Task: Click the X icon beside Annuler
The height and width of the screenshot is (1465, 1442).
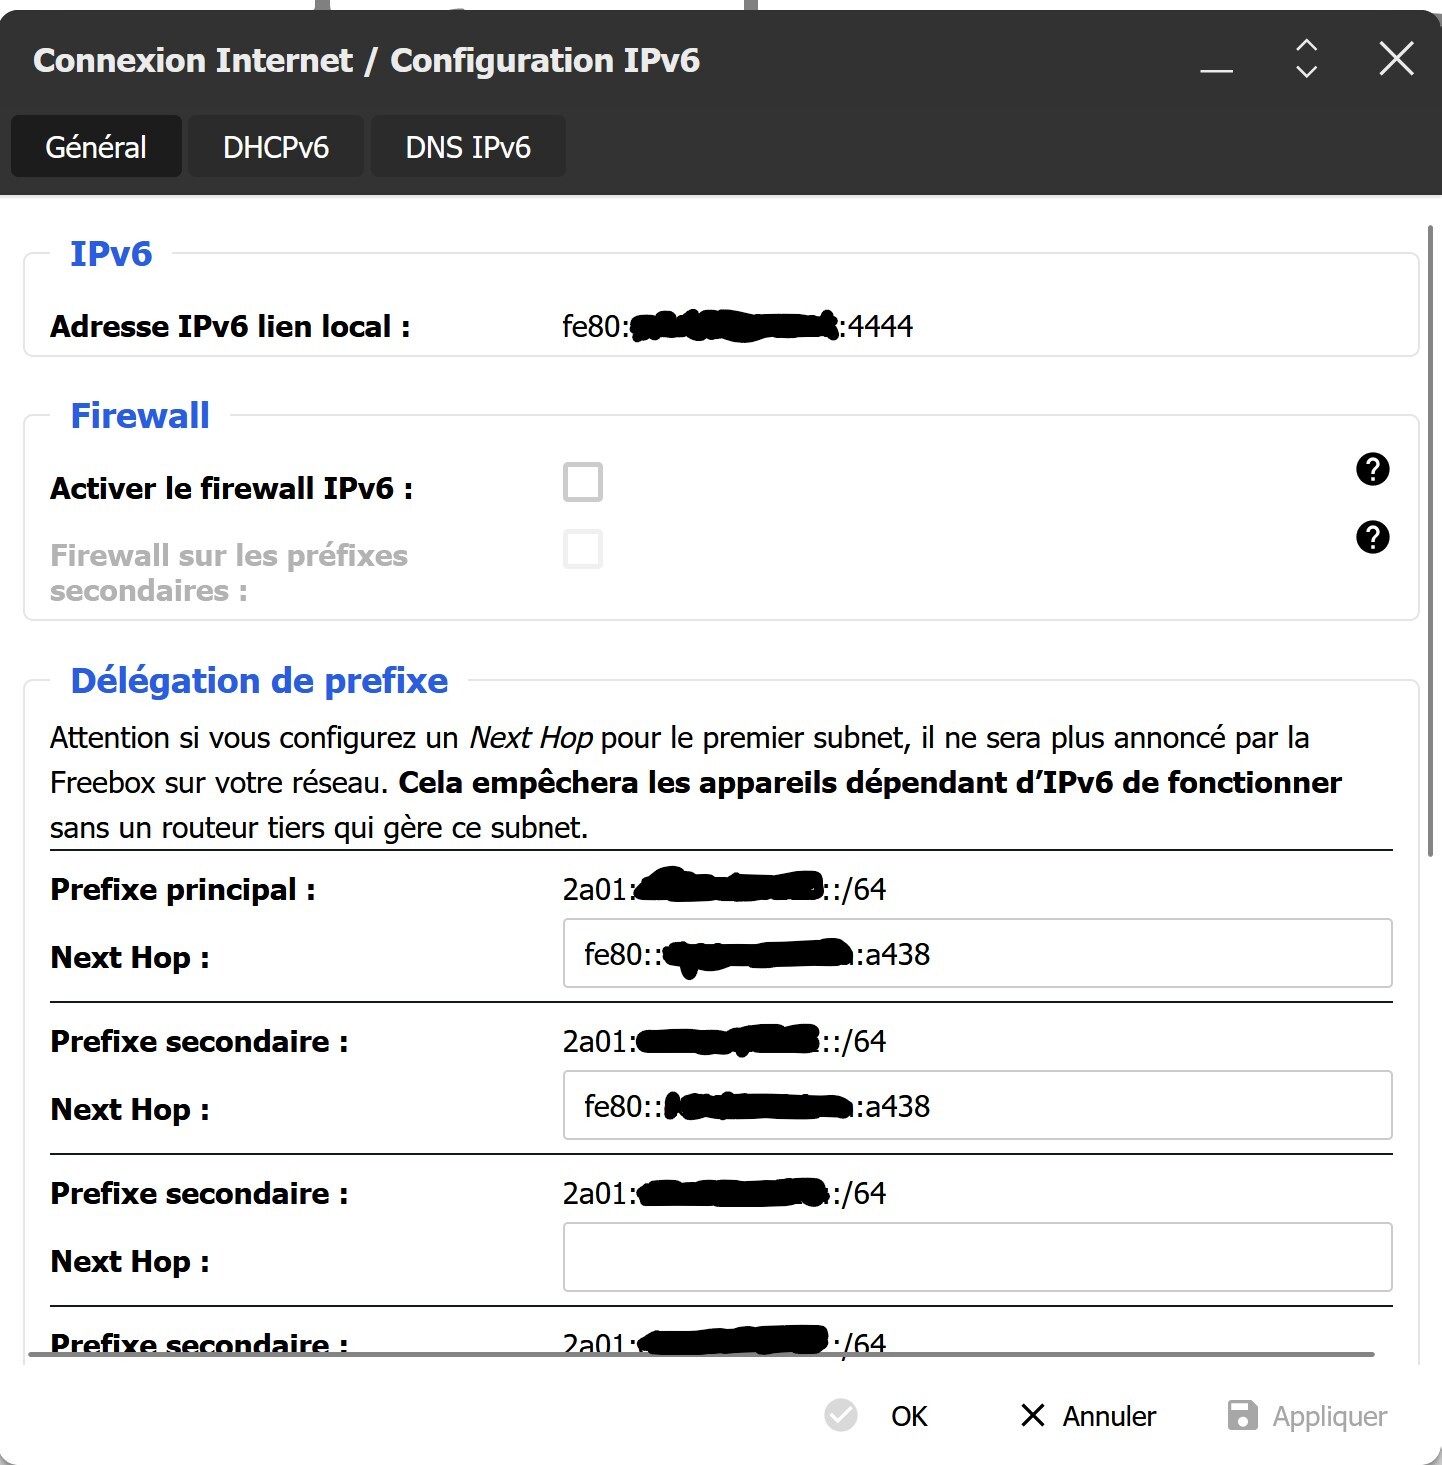Action: (1032, 1415)
